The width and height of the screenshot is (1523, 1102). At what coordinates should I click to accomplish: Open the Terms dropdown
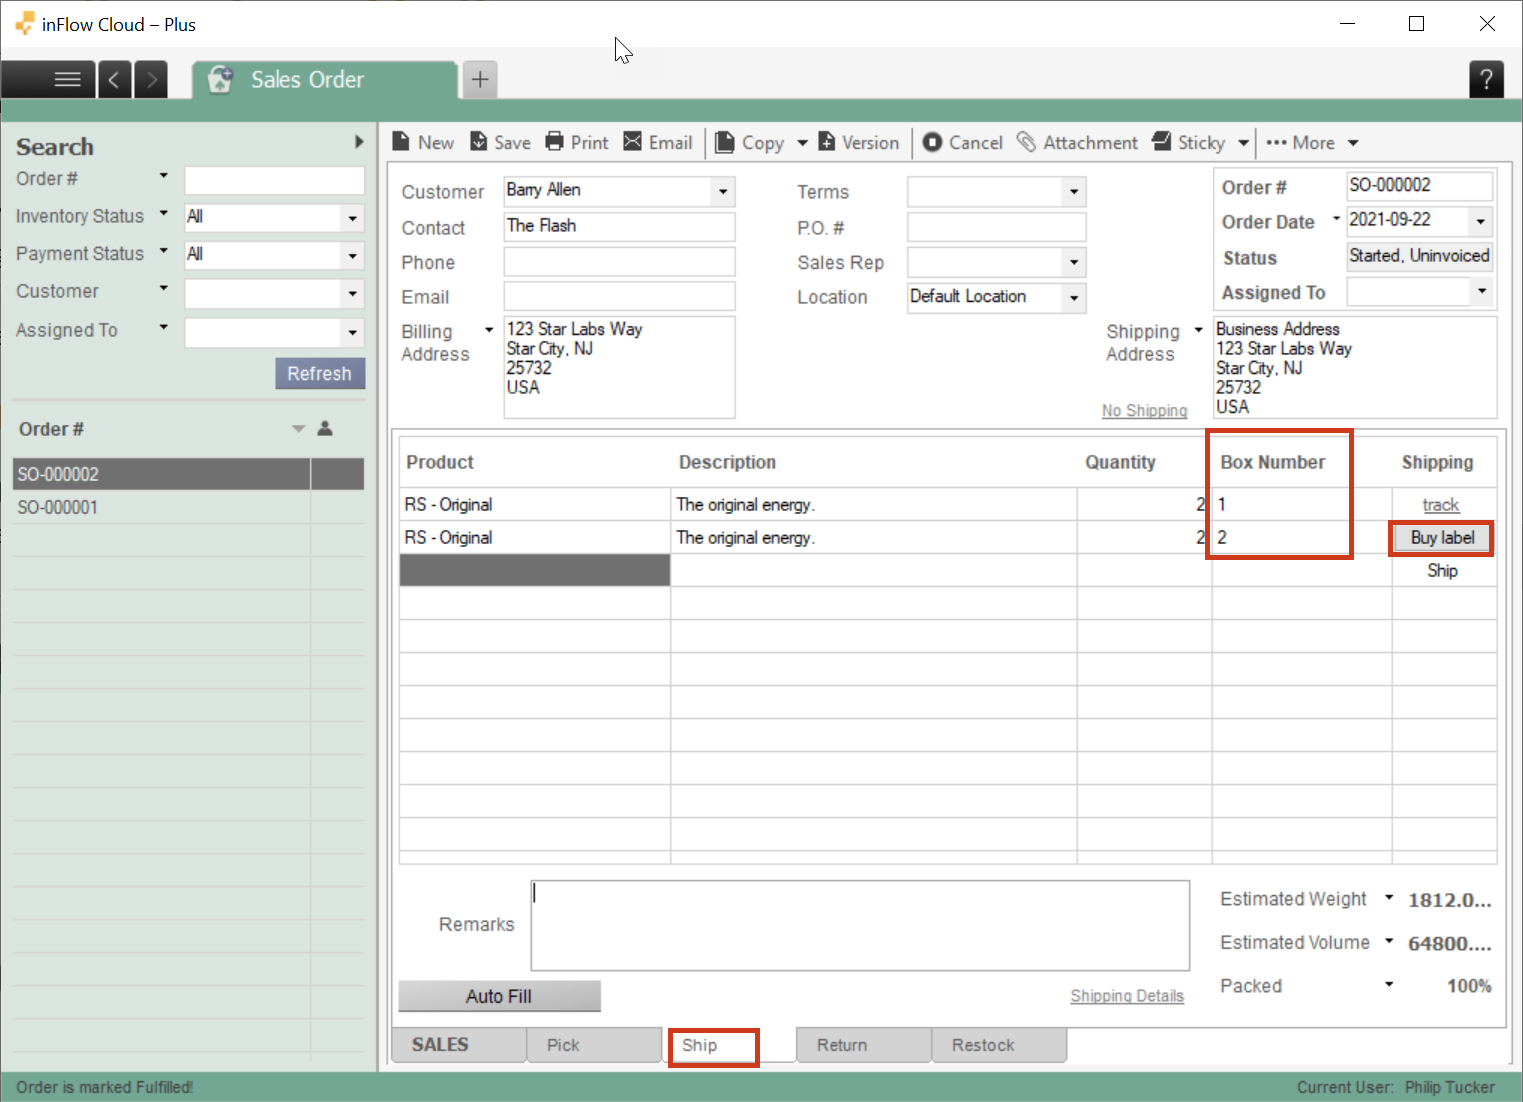[x=1074, y=191]
